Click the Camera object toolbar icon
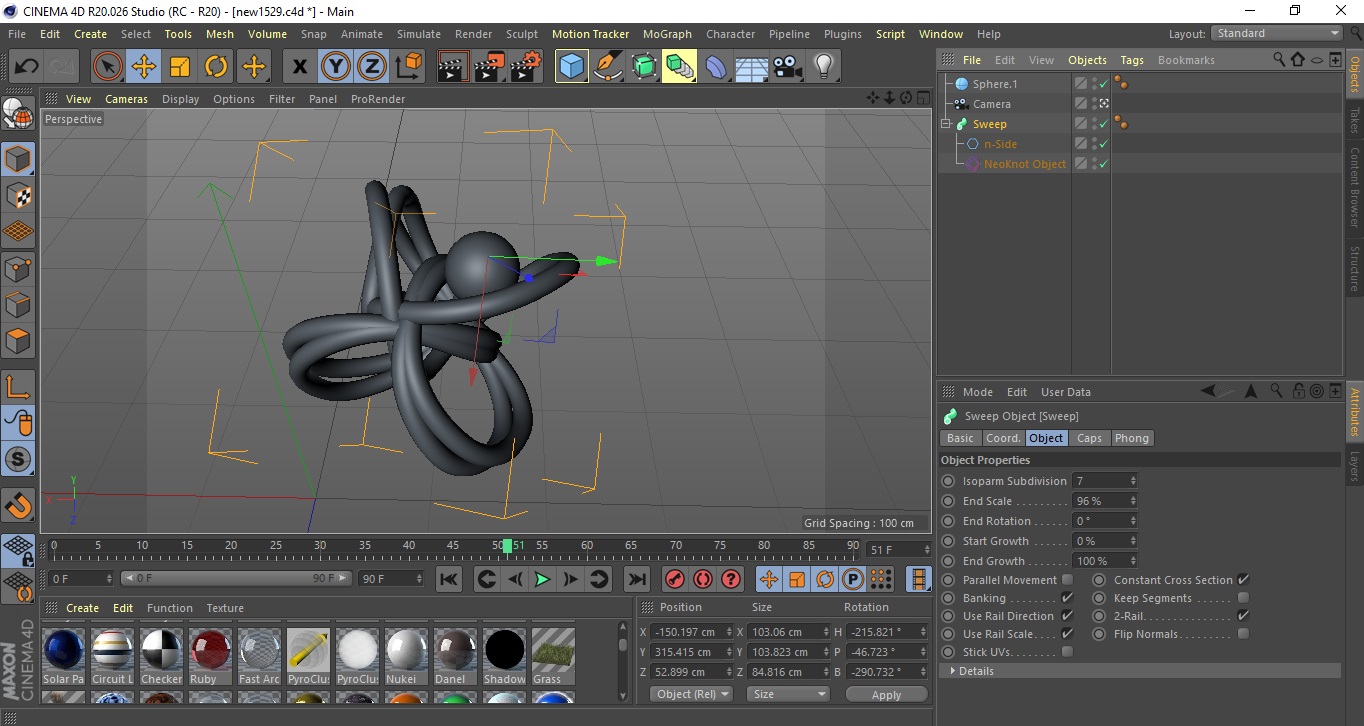Viewport: 1364px width, 726px height. pyautogui.click(x=788, y=67)
